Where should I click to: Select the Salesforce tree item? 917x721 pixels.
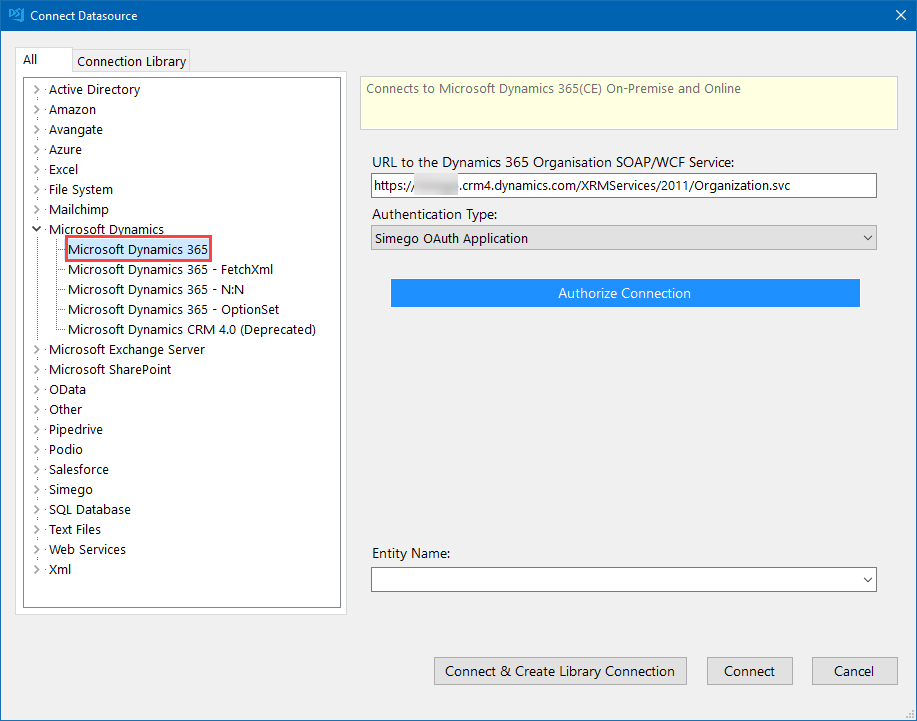point(79,470)
